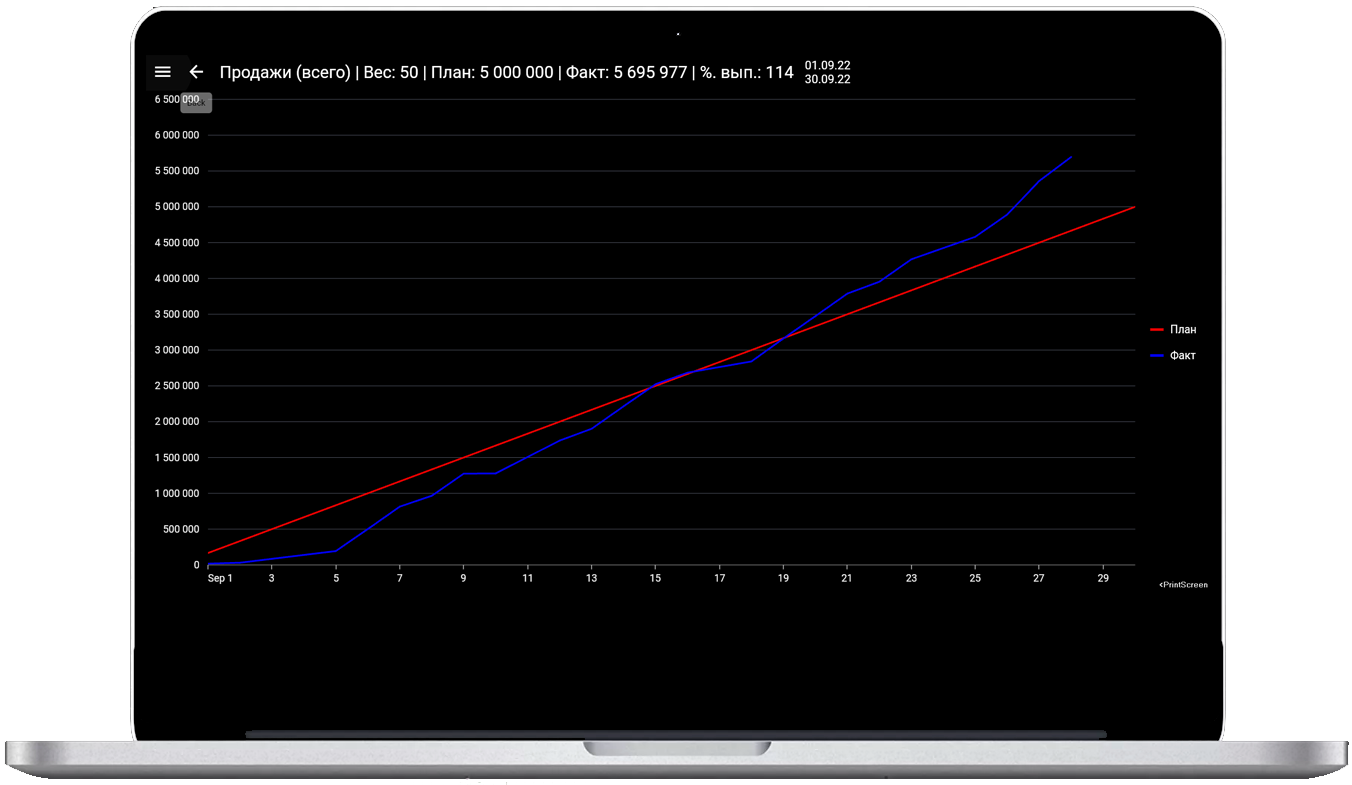Click the Факт: 5 695 977 header value
This screenshot has height=785, width=1352.
tap(626, 72)
